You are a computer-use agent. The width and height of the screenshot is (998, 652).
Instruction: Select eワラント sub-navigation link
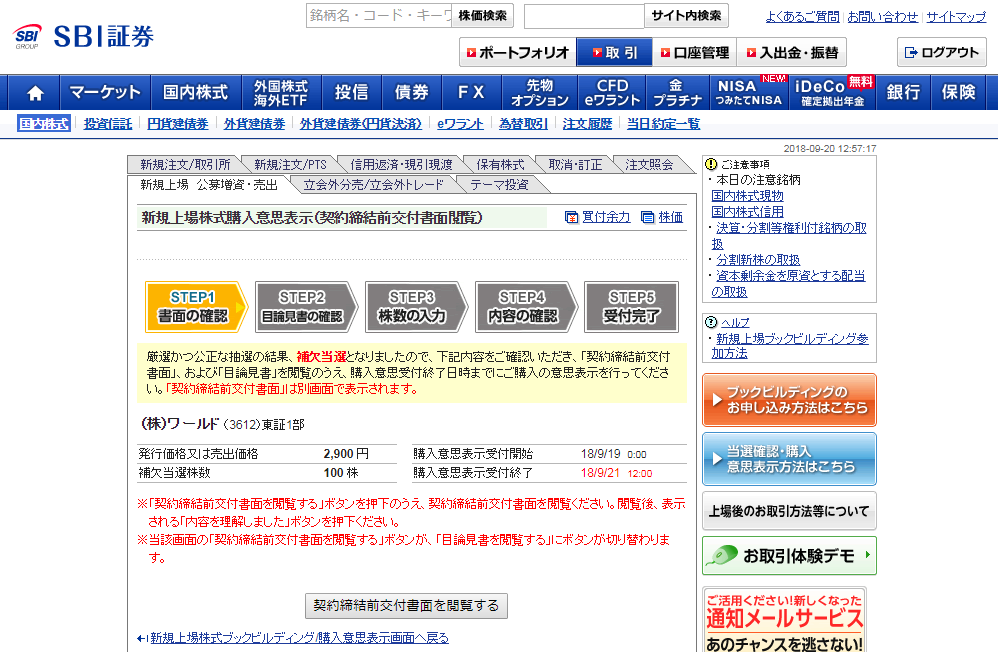click(x=460, y=124)
